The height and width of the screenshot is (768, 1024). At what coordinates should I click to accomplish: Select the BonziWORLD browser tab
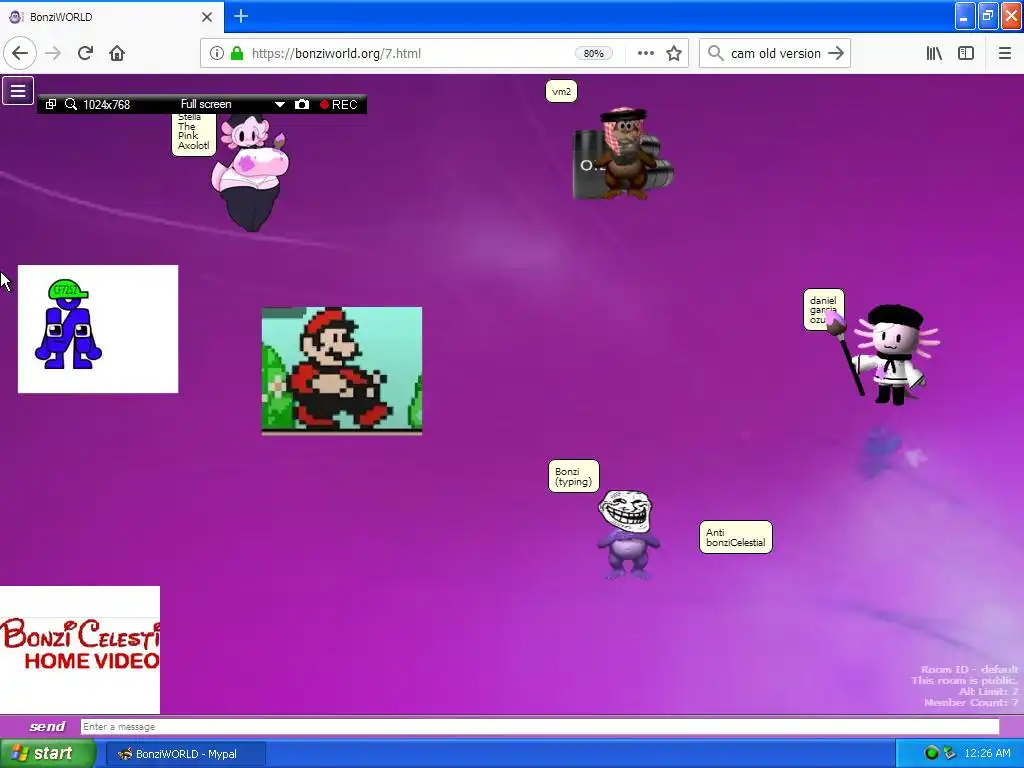pyautogui.click(x=111, y=17)
